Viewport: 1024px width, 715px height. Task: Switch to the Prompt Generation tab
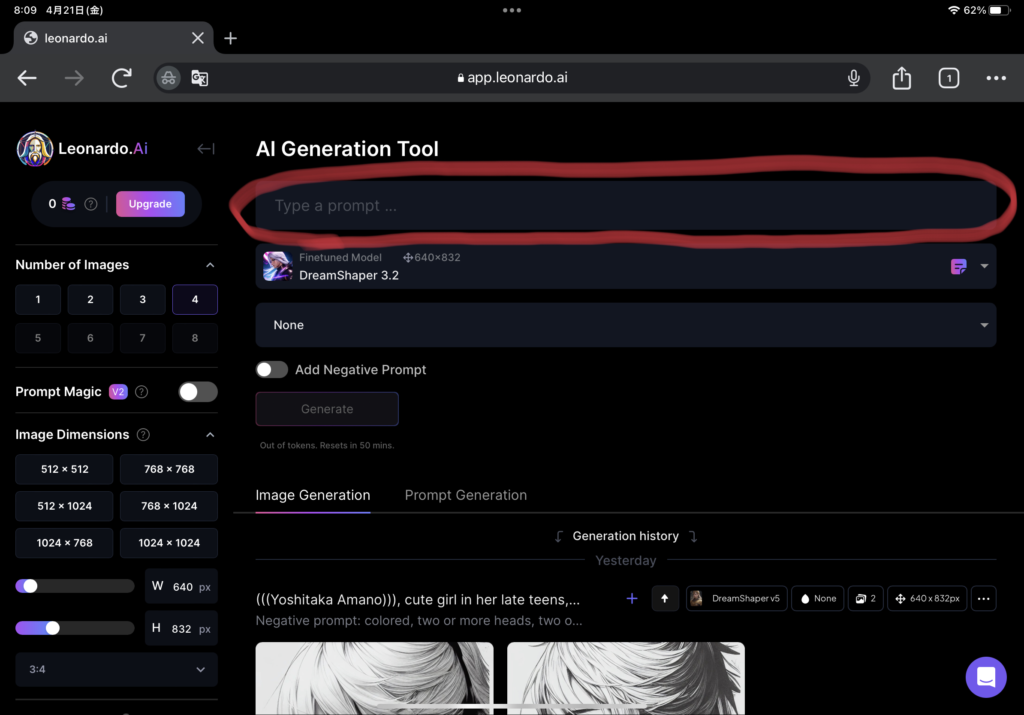tap(465, 495)
